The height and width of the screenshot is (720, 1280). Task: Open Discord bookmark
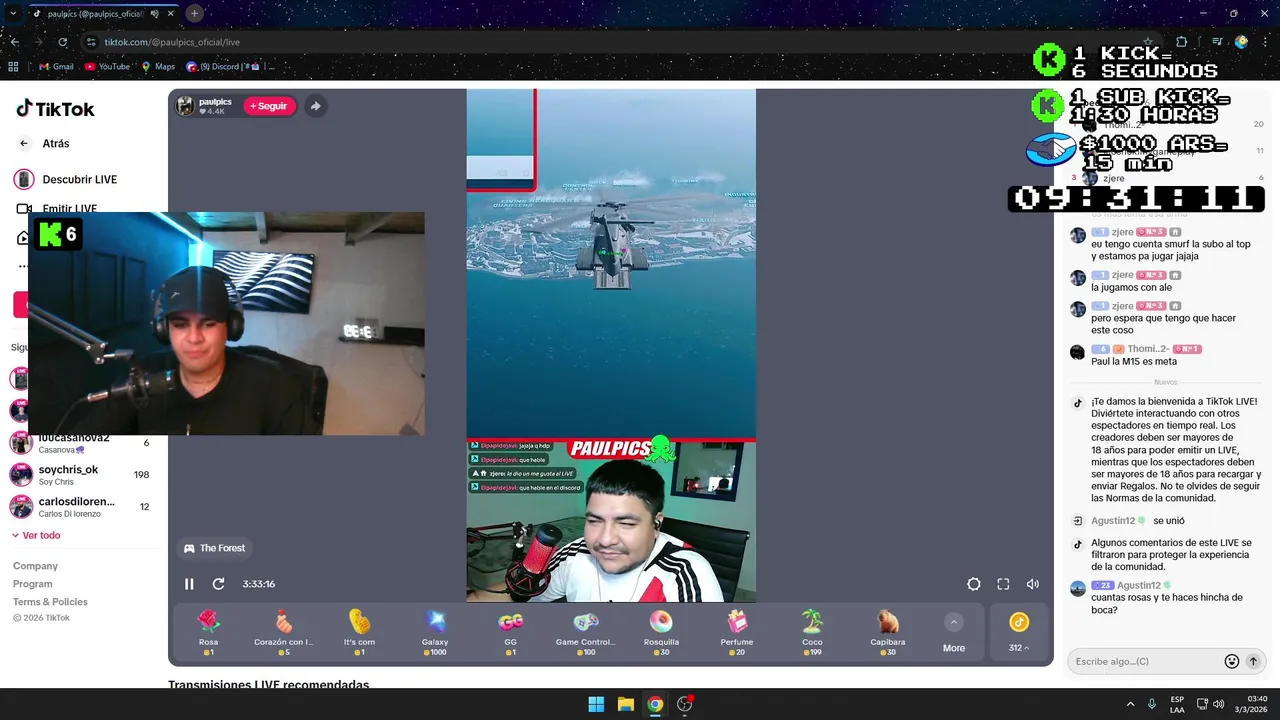[223, 67]
